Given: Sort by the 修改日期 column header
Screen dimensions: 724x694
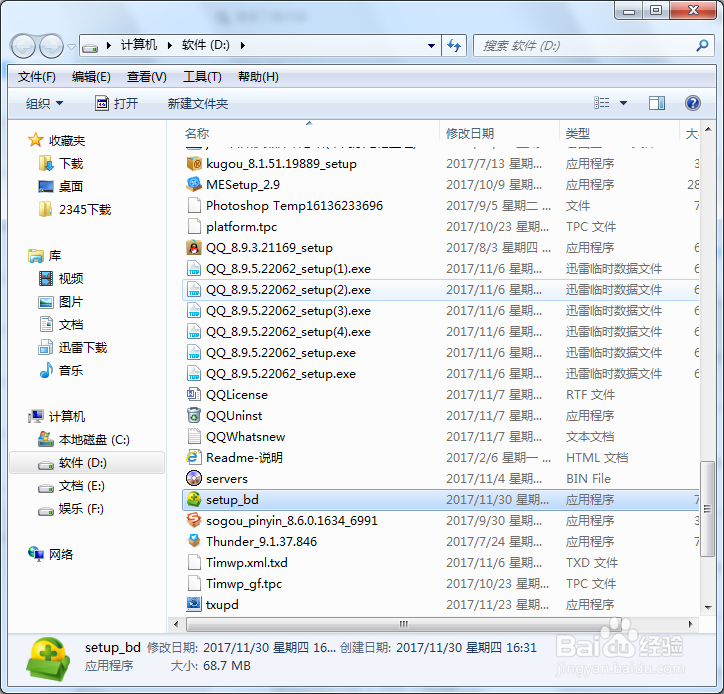Looking at the screenshot, I should click(x=500, y=133).
